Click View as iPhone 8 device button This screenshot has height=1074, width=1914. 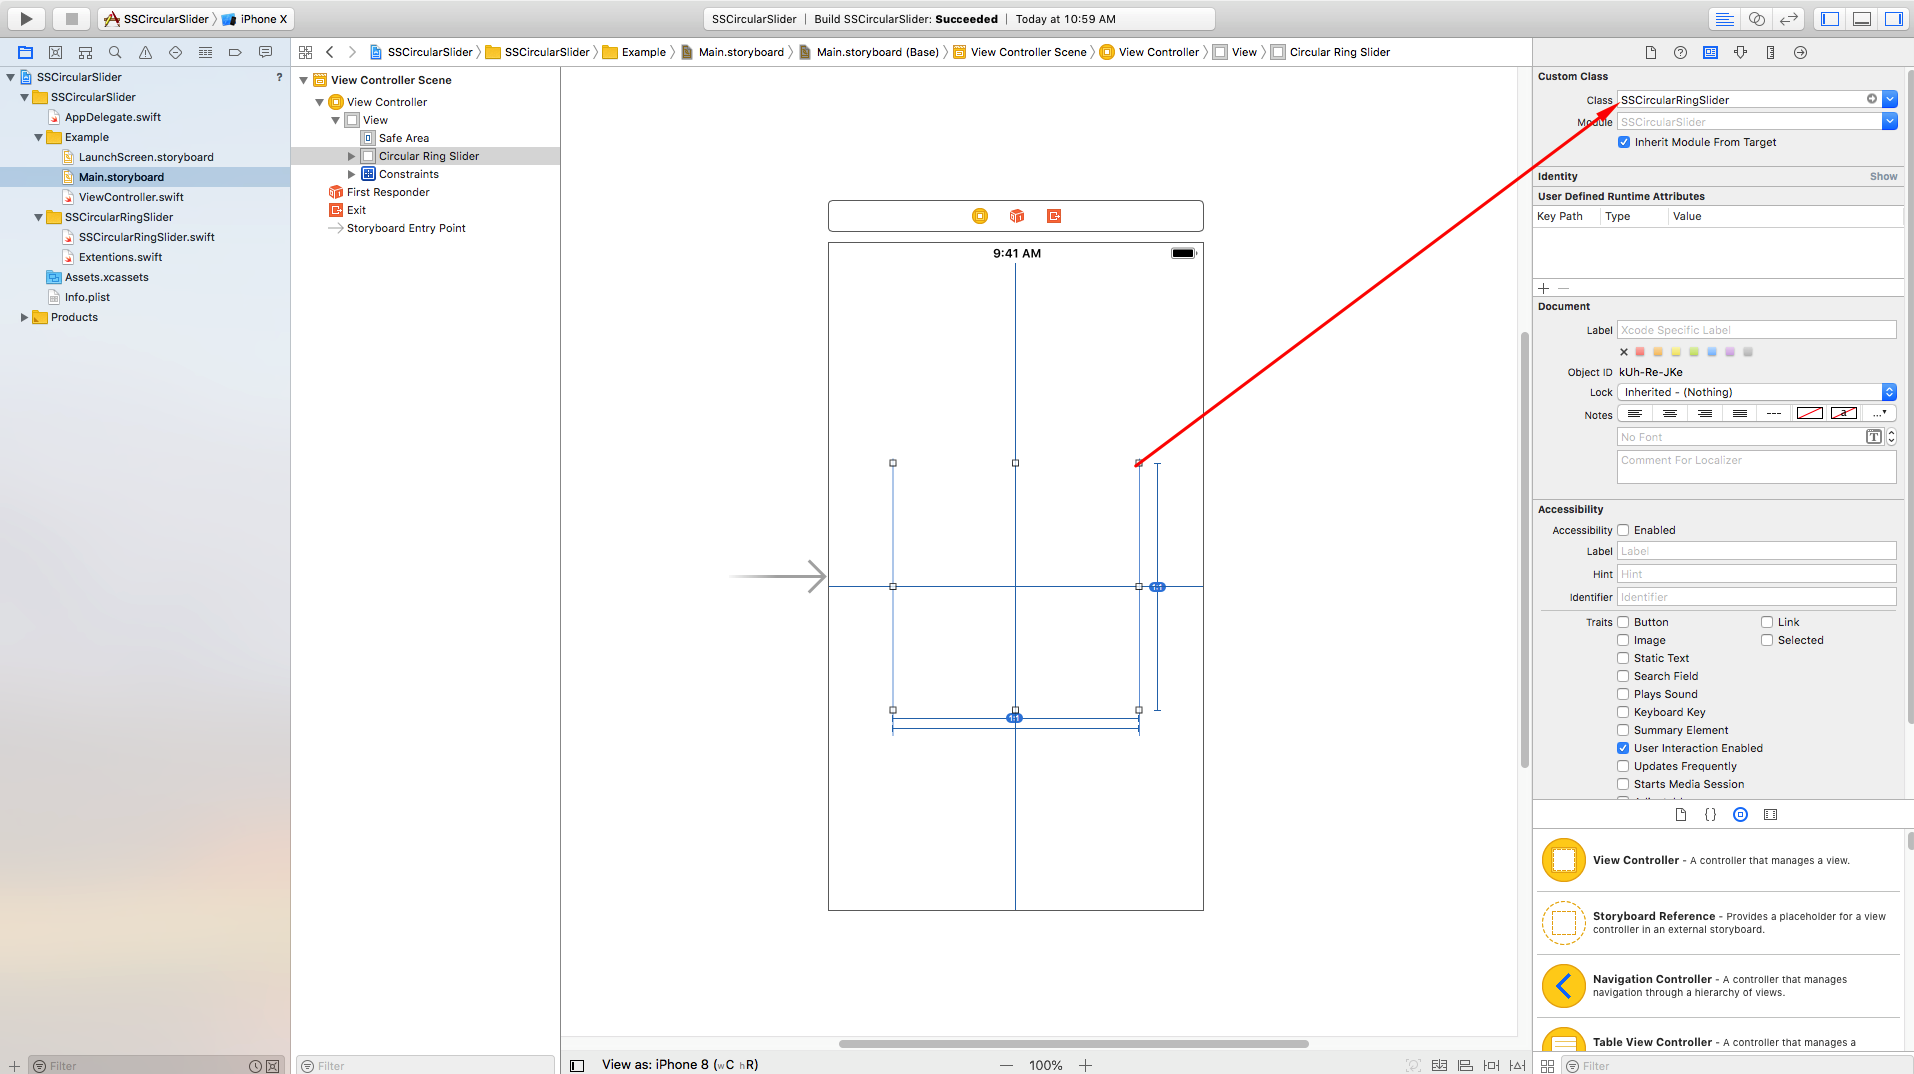[x=680, y=1065]
